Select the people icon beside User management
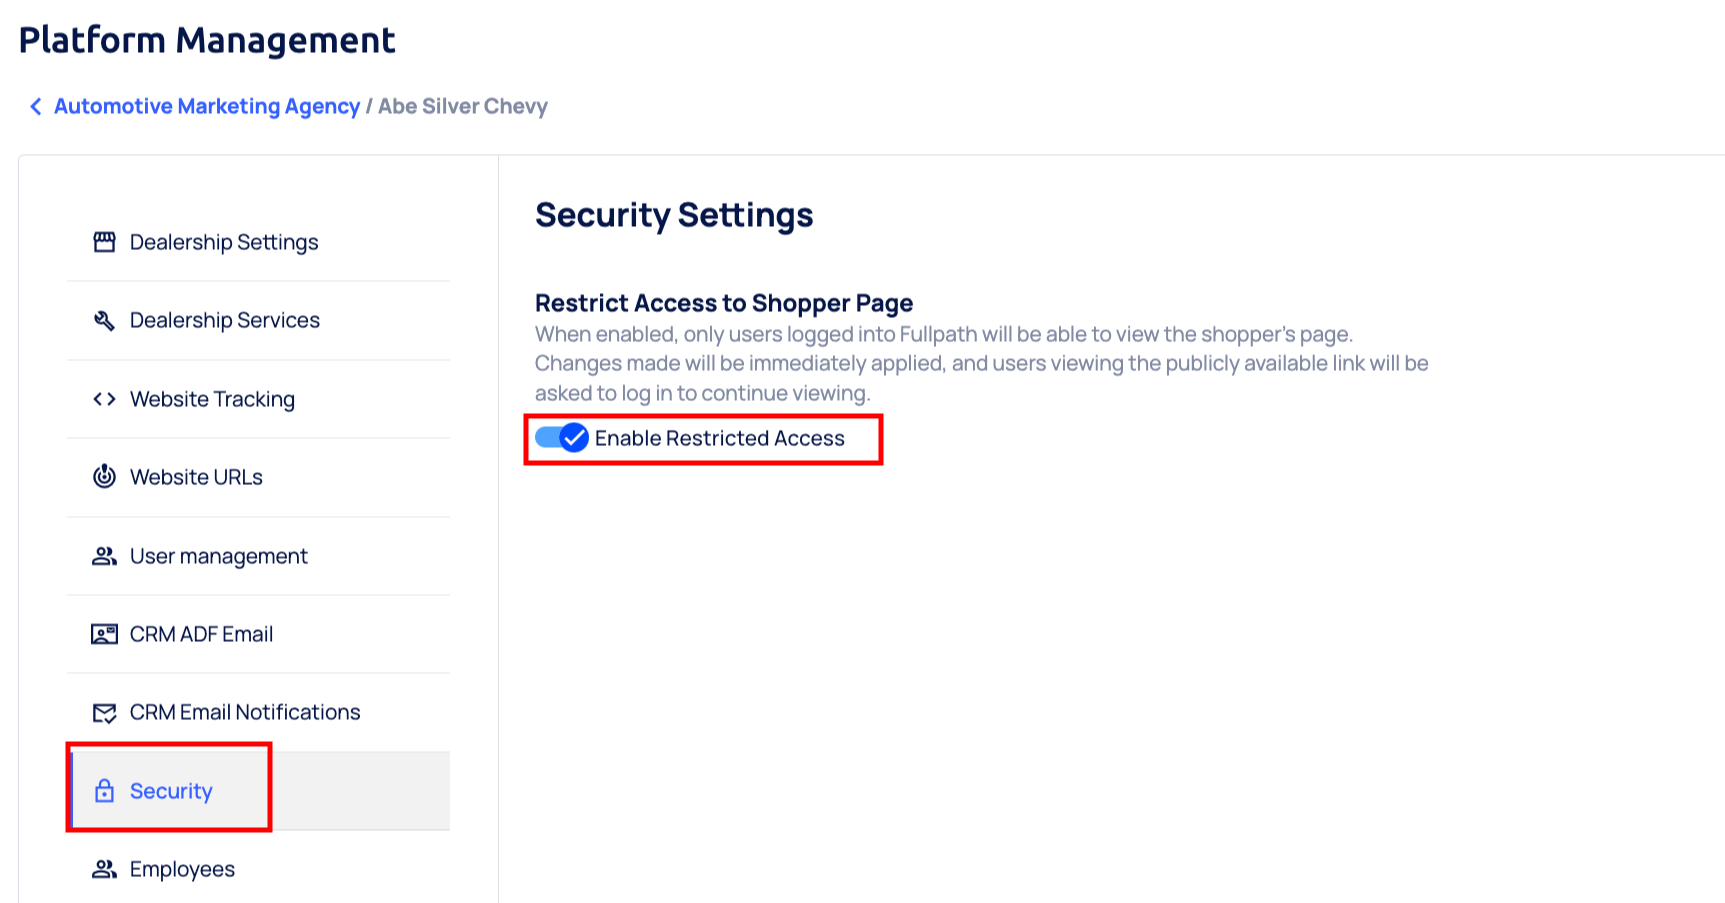The image size is (1725, 903). point(104,556)
